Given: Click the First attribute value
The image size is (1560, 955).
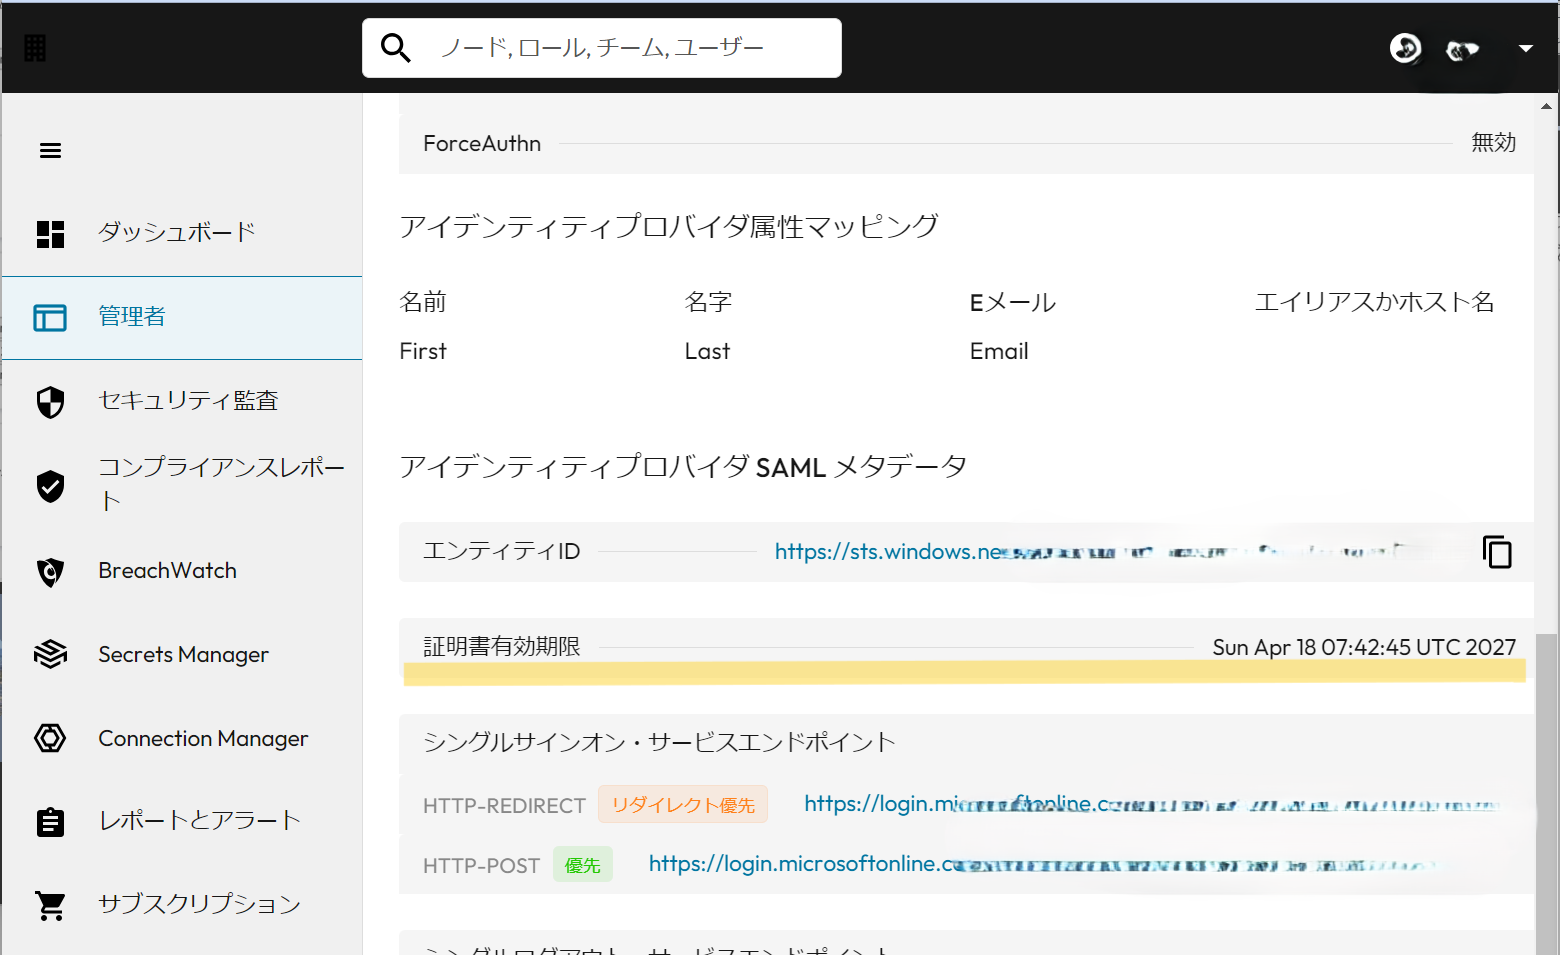Looking at the screenshot, I should click(423, 351).
